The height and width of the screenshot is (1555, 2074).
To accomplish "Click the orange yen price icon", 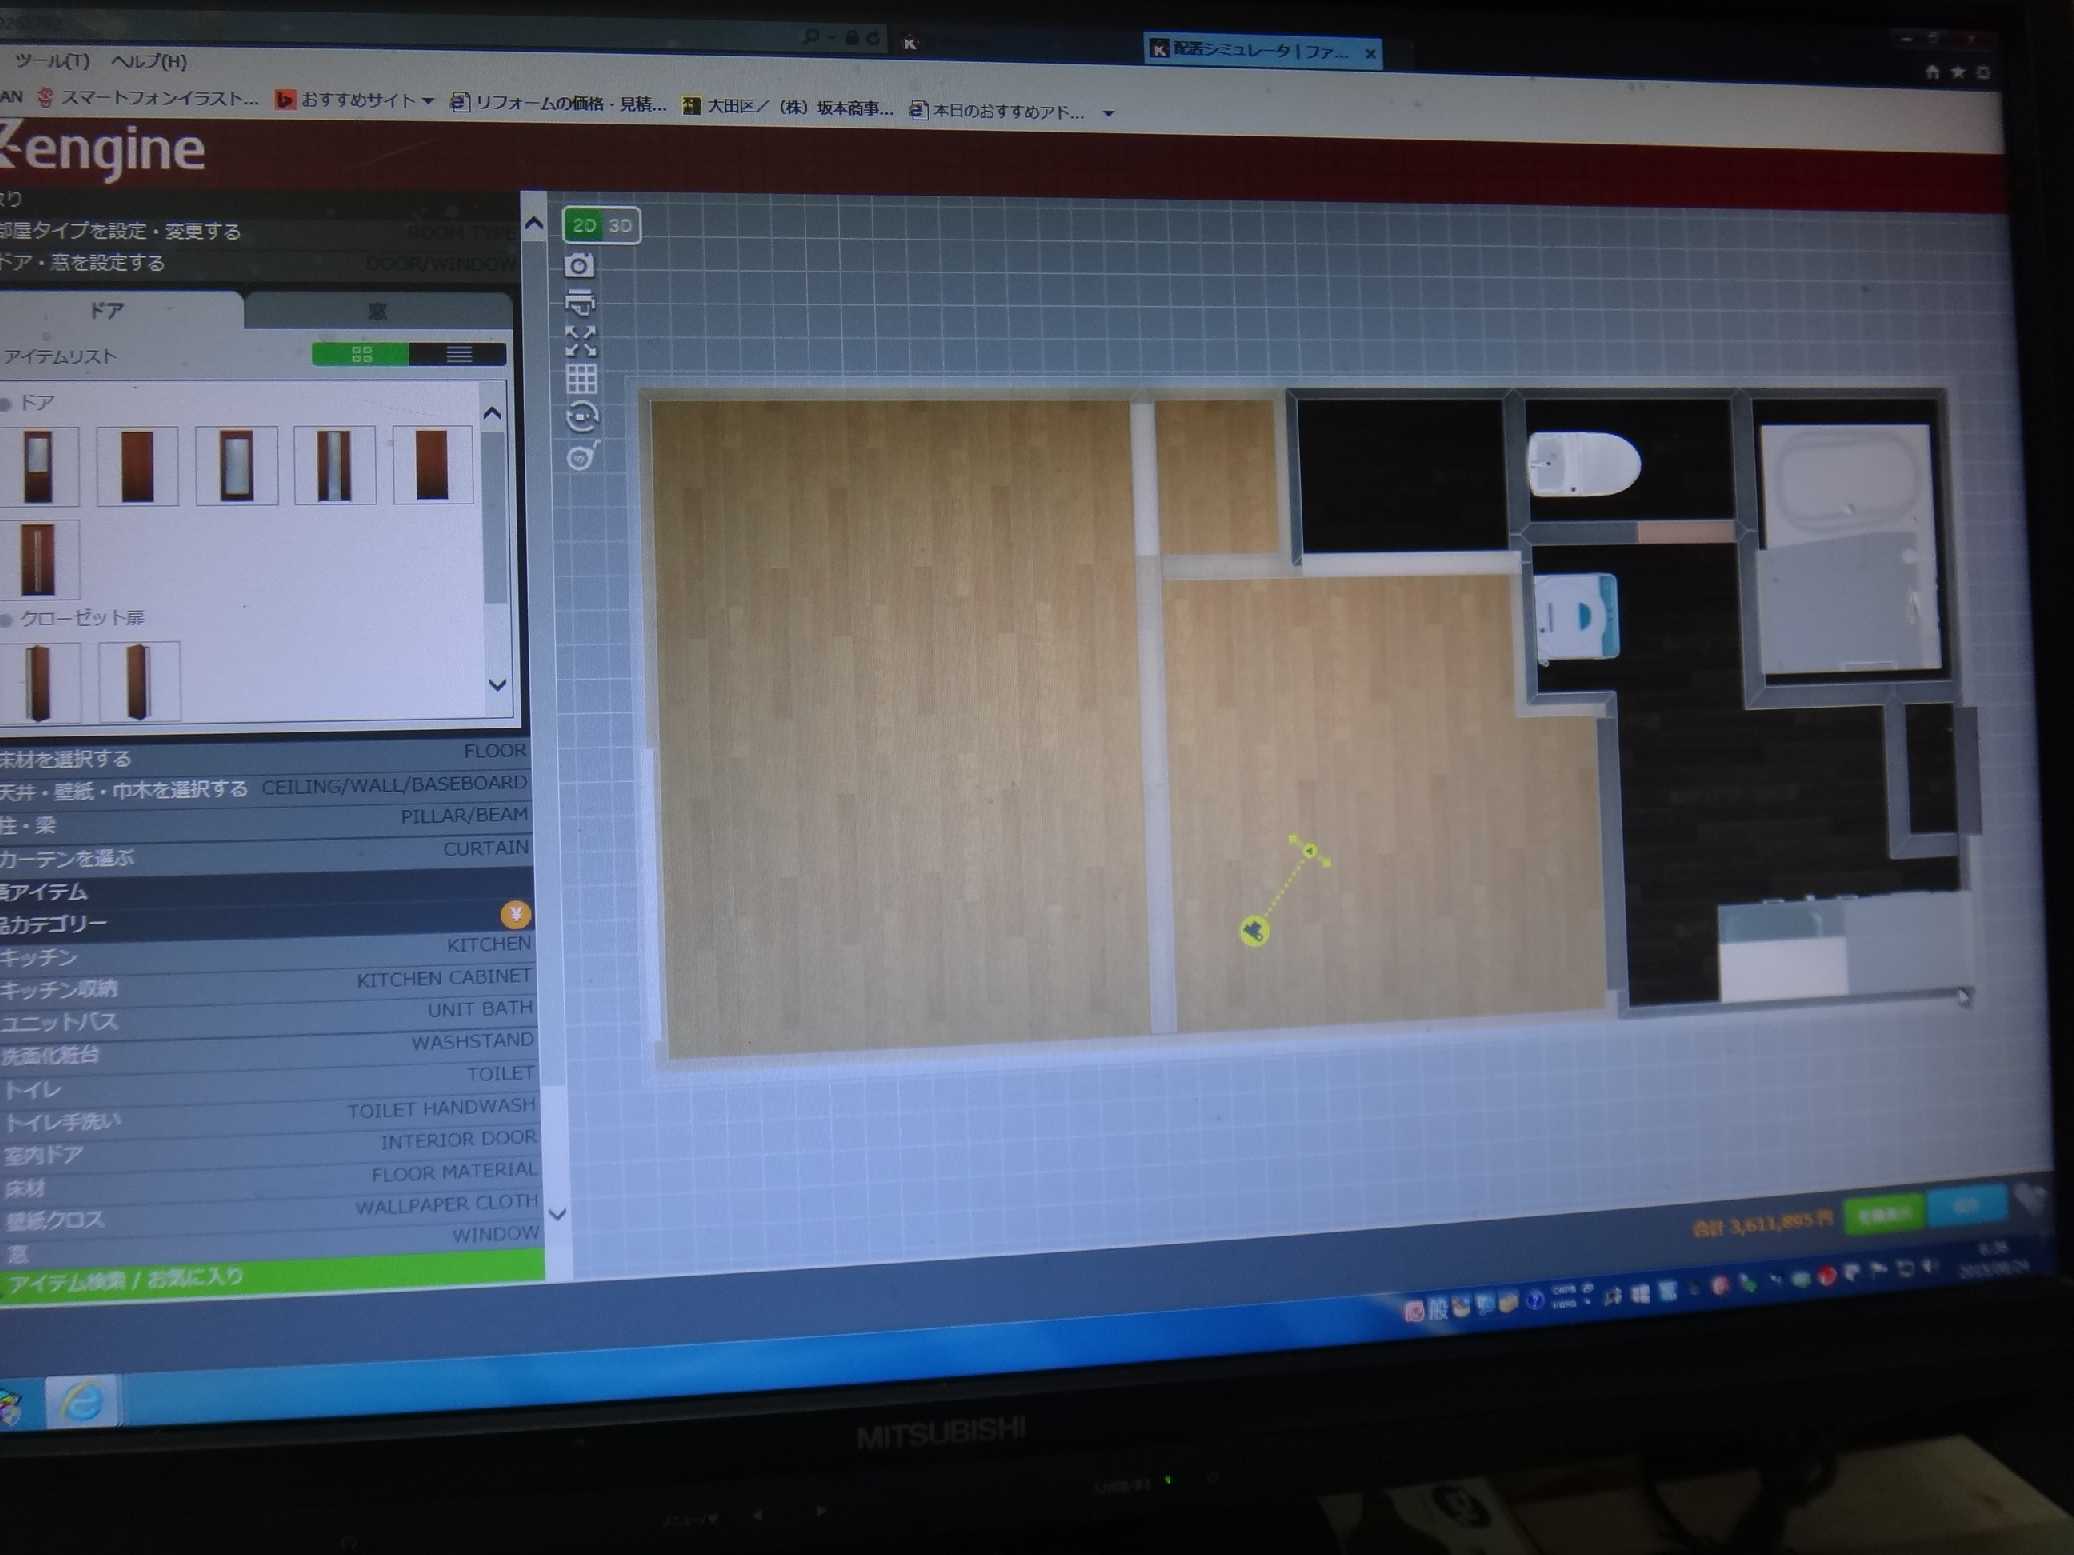I will coord(515,913).
